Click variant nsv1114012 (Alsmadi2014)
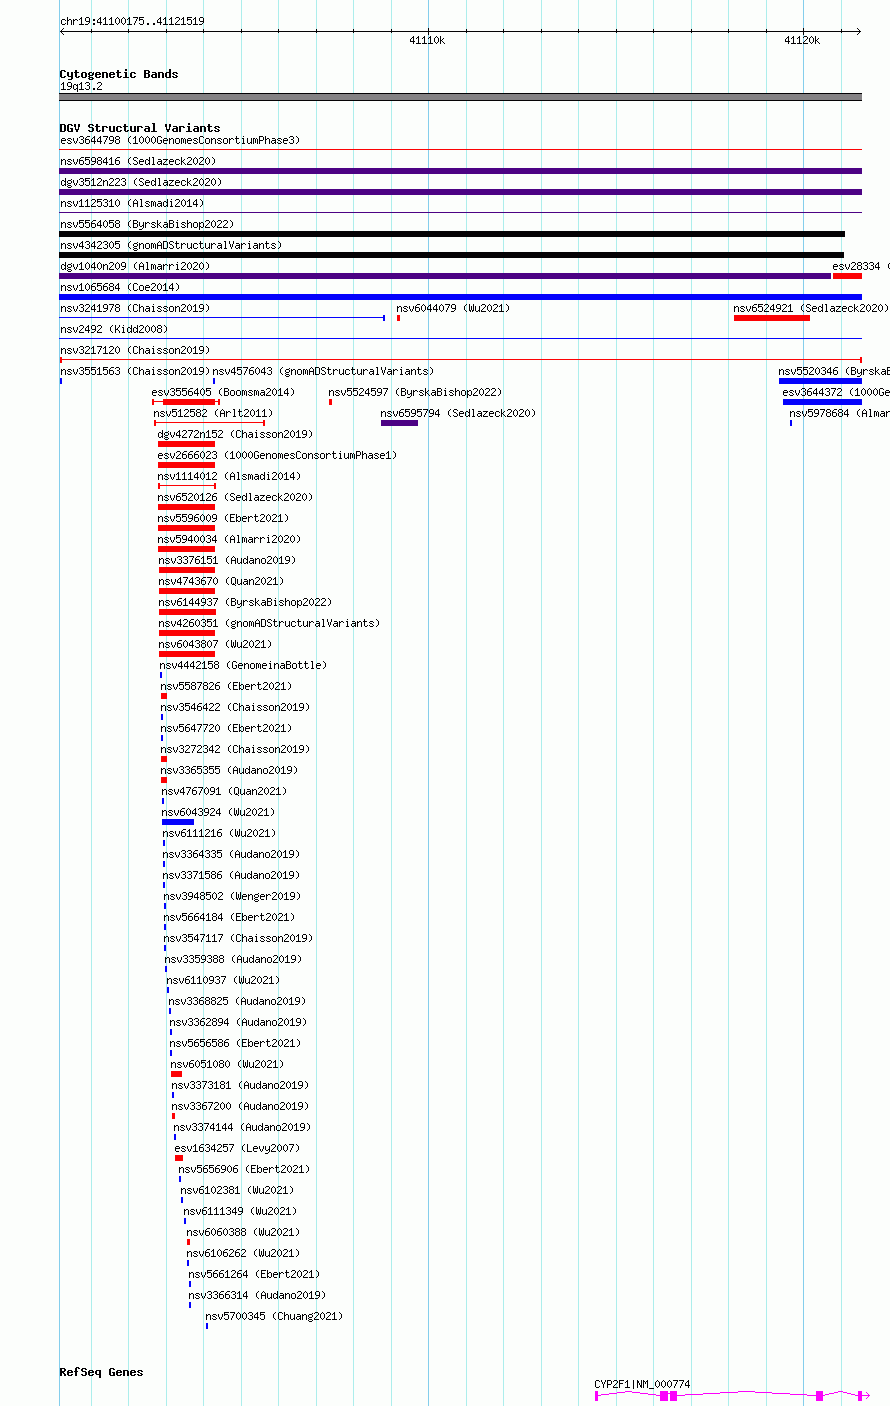Viewport: 890px width, 1406px height. tap(229, 476)
